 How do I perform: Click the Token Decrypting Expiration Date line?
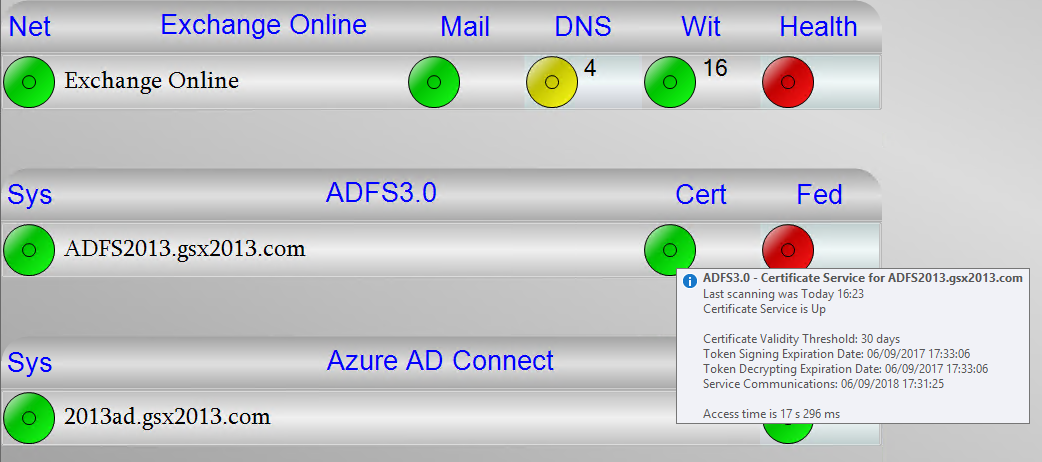click(x=845, y=368)
